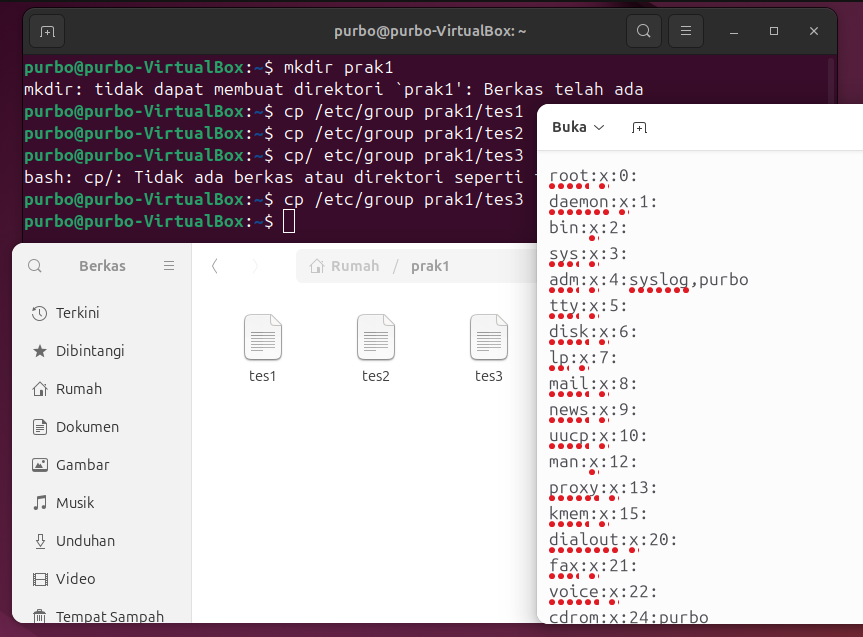Click the line 'kmem:x:15:' in editor

pyautogui.click(x=598, y=514)
